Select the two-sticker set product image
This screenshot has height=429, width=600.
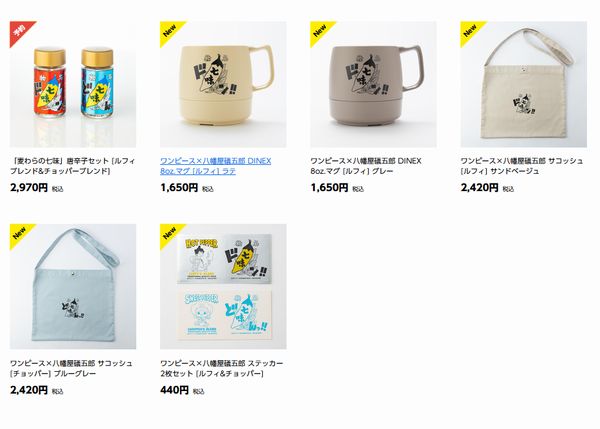click(x=223, y=287)
